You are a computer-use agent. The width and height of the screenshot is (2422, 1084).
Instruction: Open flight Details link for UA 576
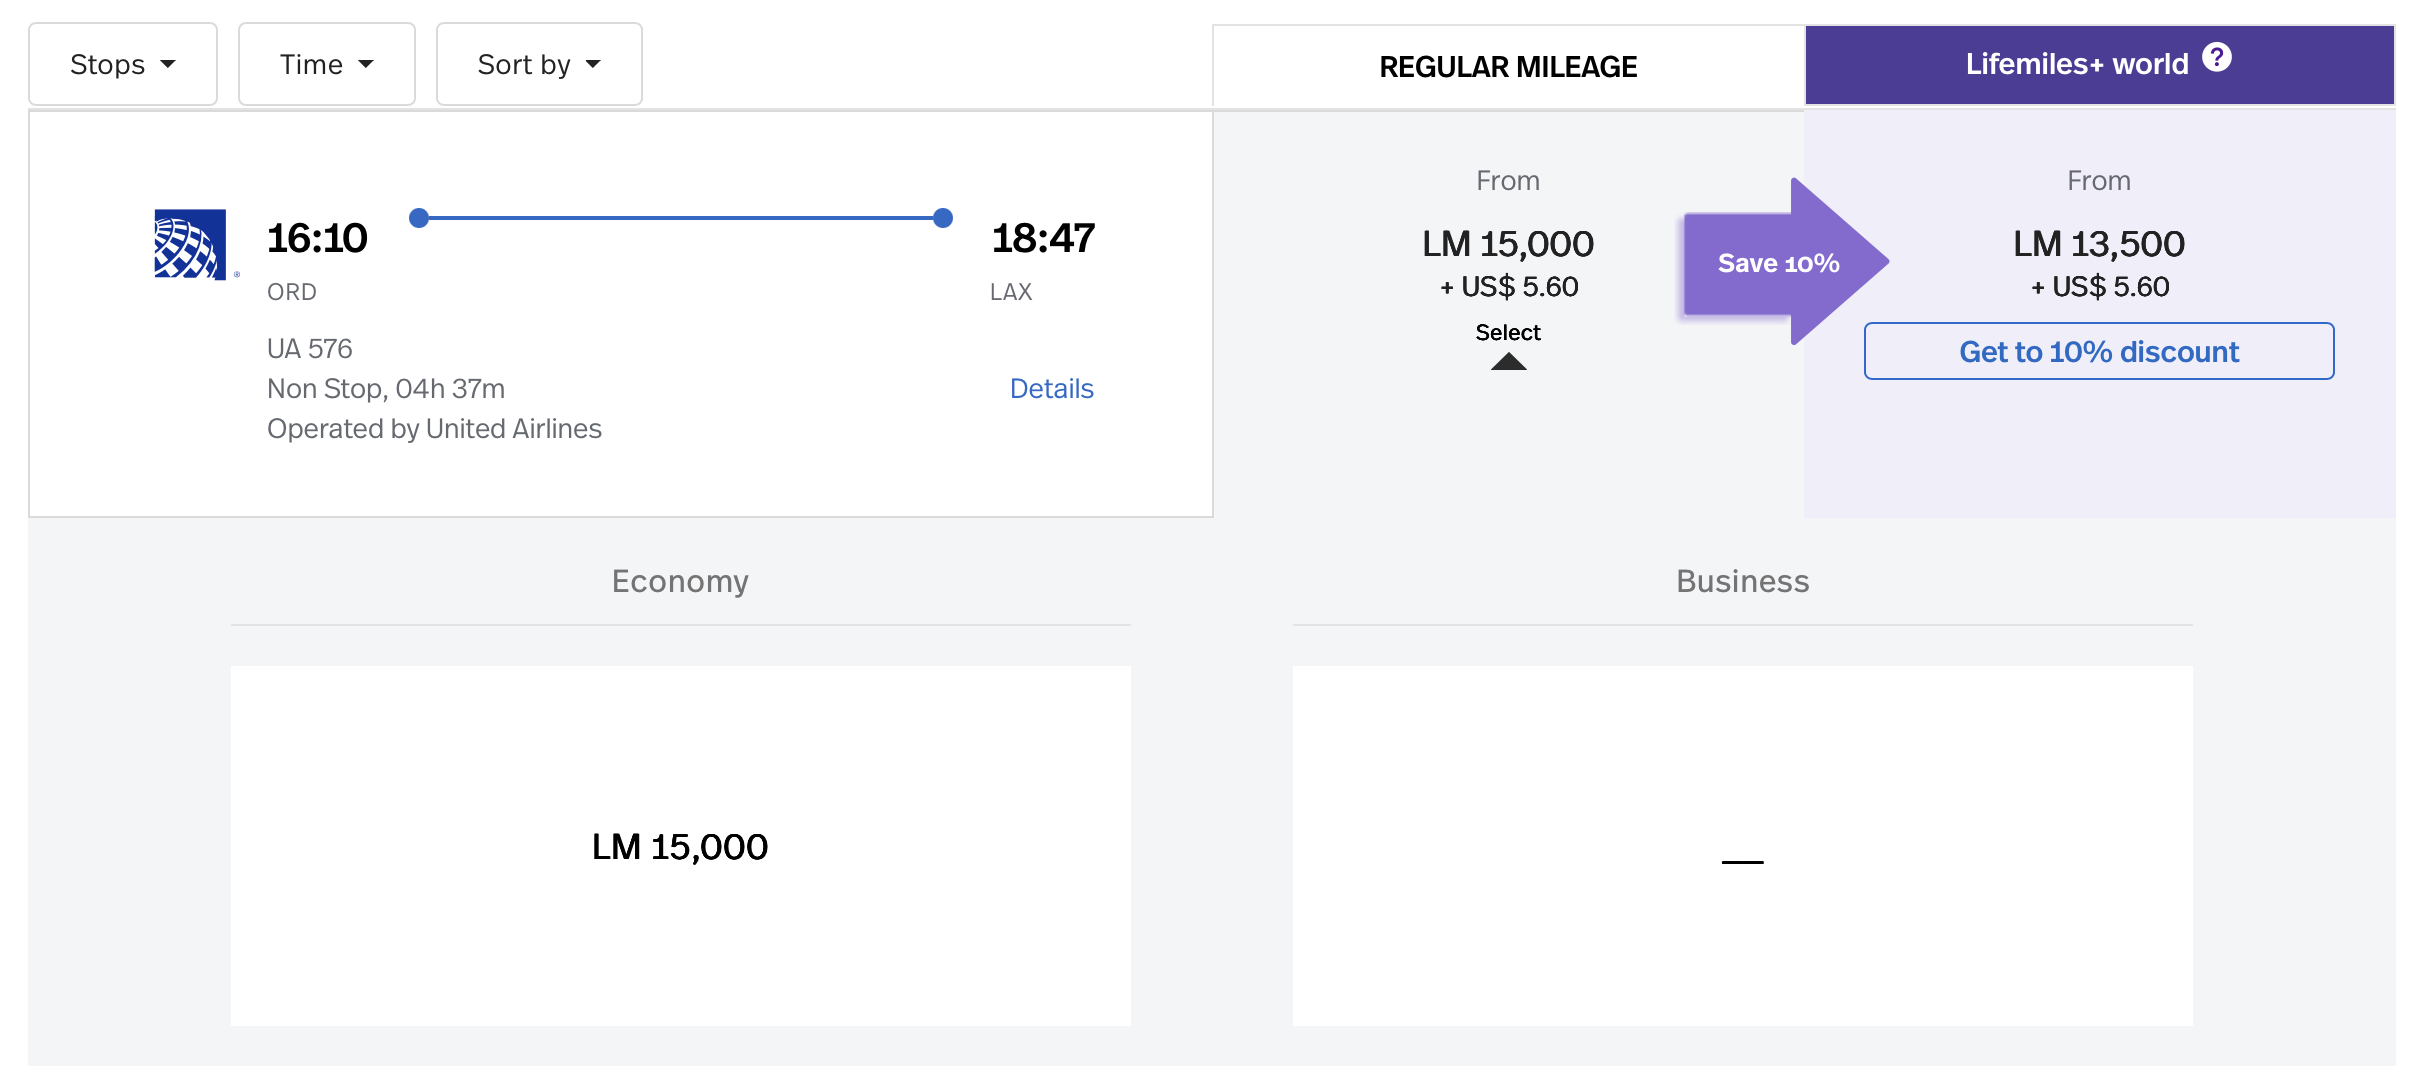[1051, 388]
